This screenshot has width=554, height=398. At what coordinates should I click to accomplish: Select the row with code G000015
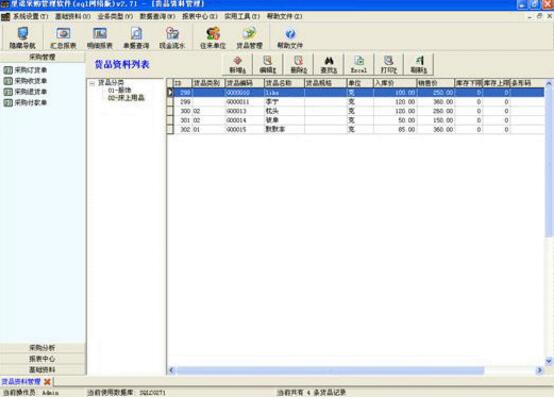click(355, 129)
